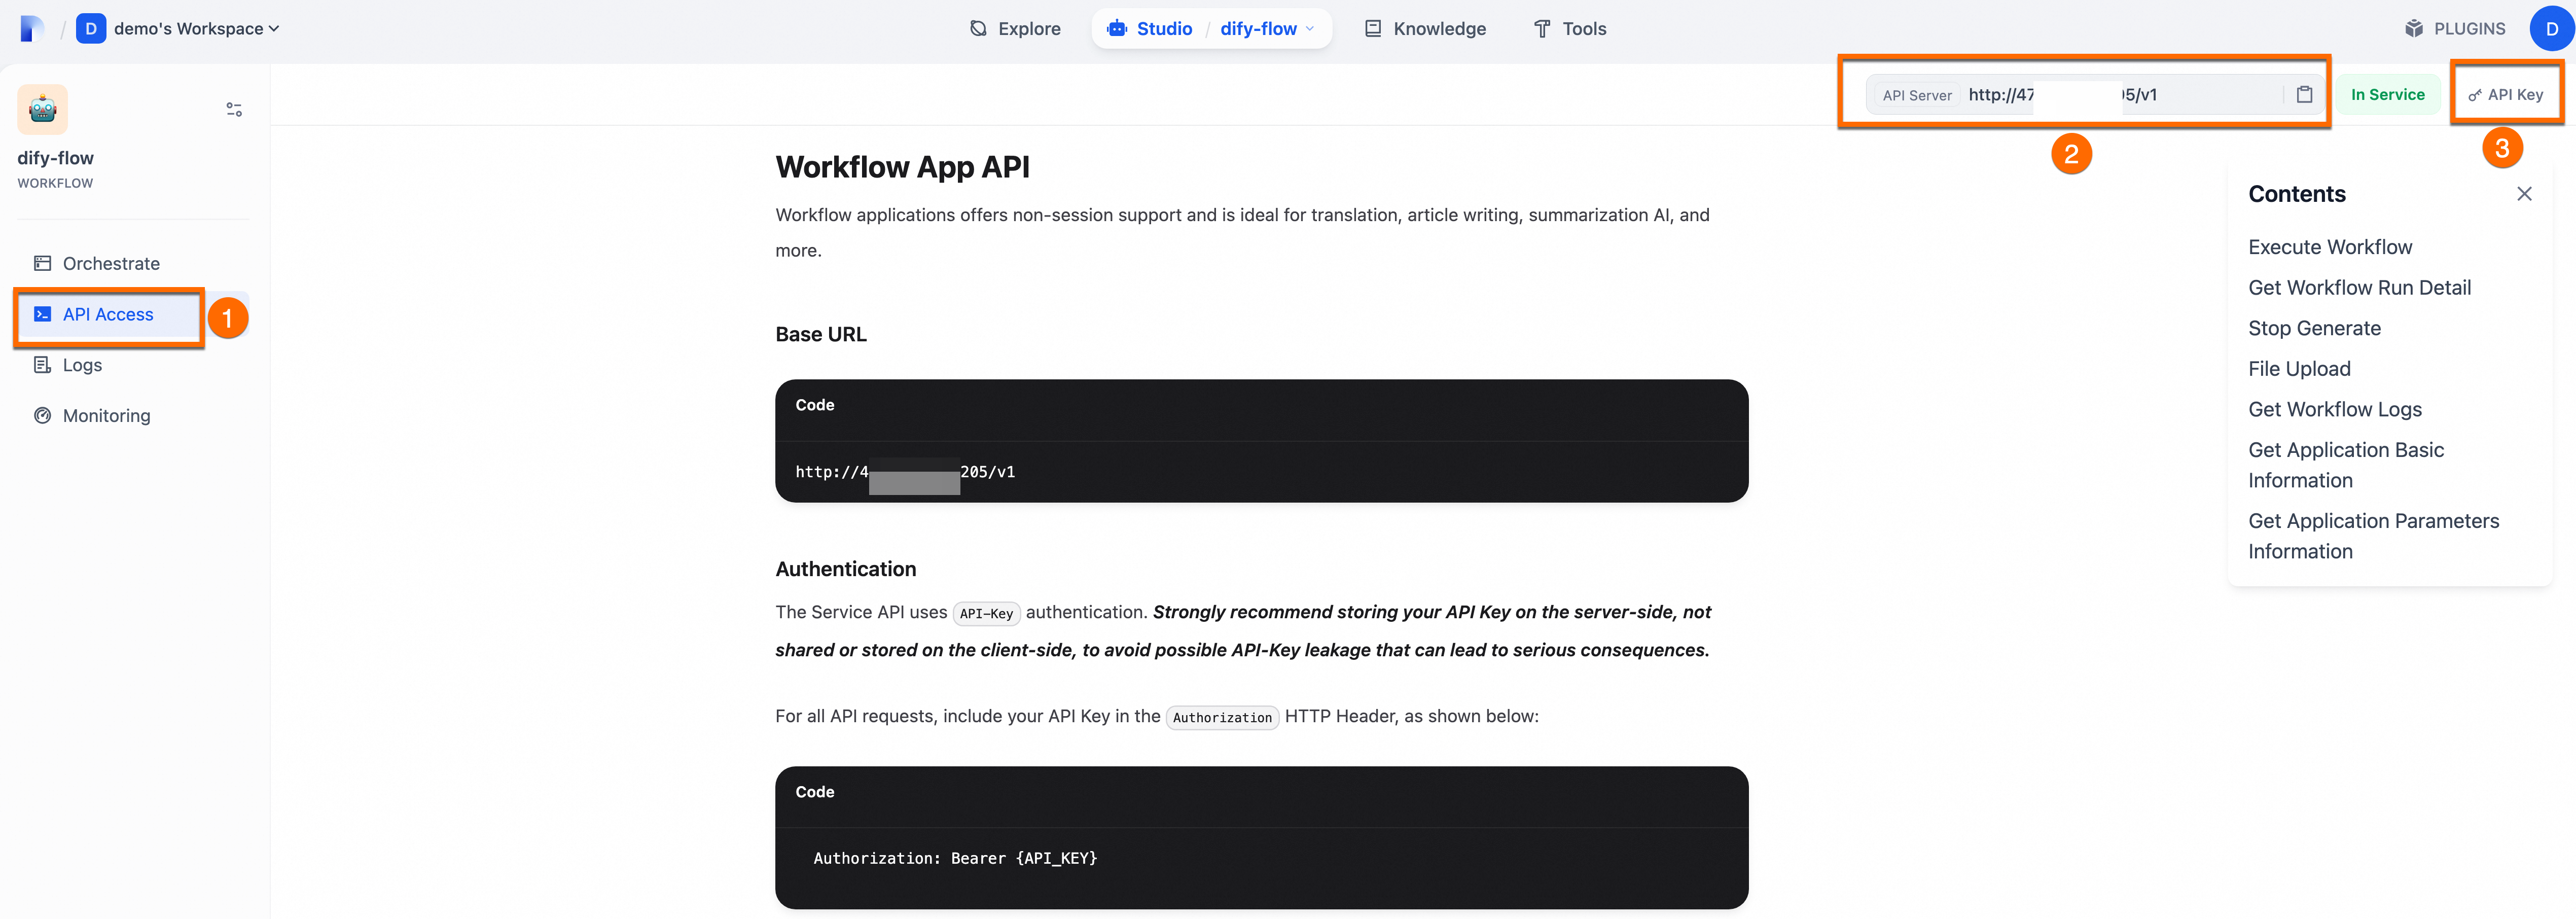
Task: Click the API Server URL field
Action: 2120,95
